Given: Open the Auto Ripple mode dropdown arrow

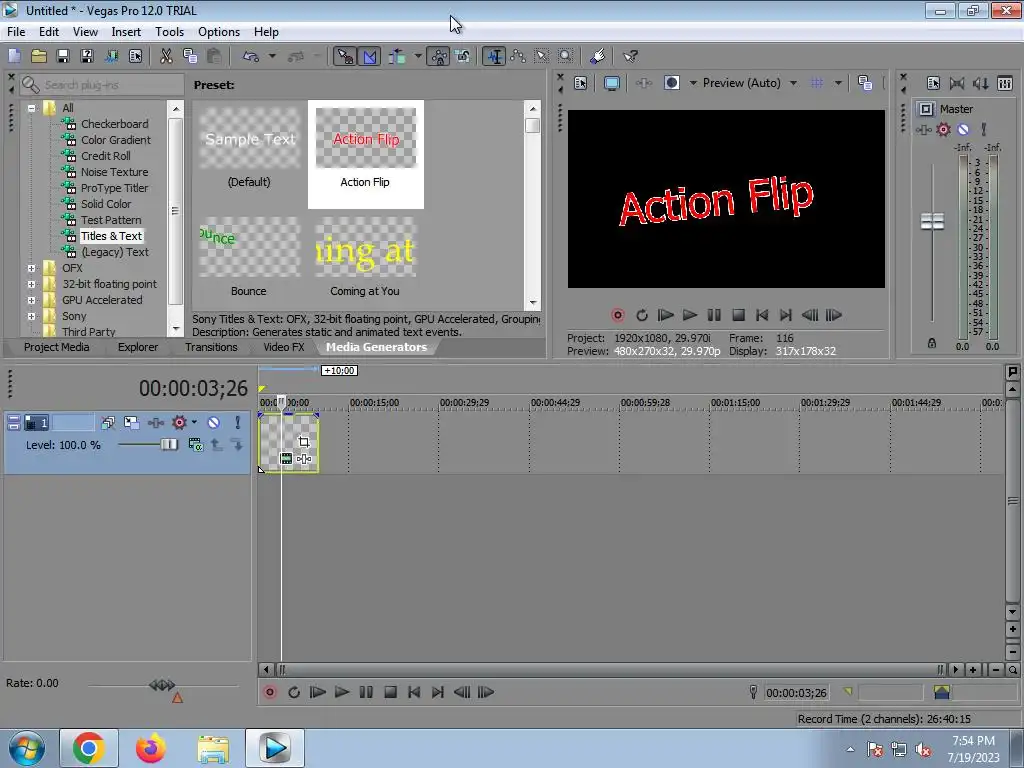Looking at the screenshot, I should tap(418, 57).
